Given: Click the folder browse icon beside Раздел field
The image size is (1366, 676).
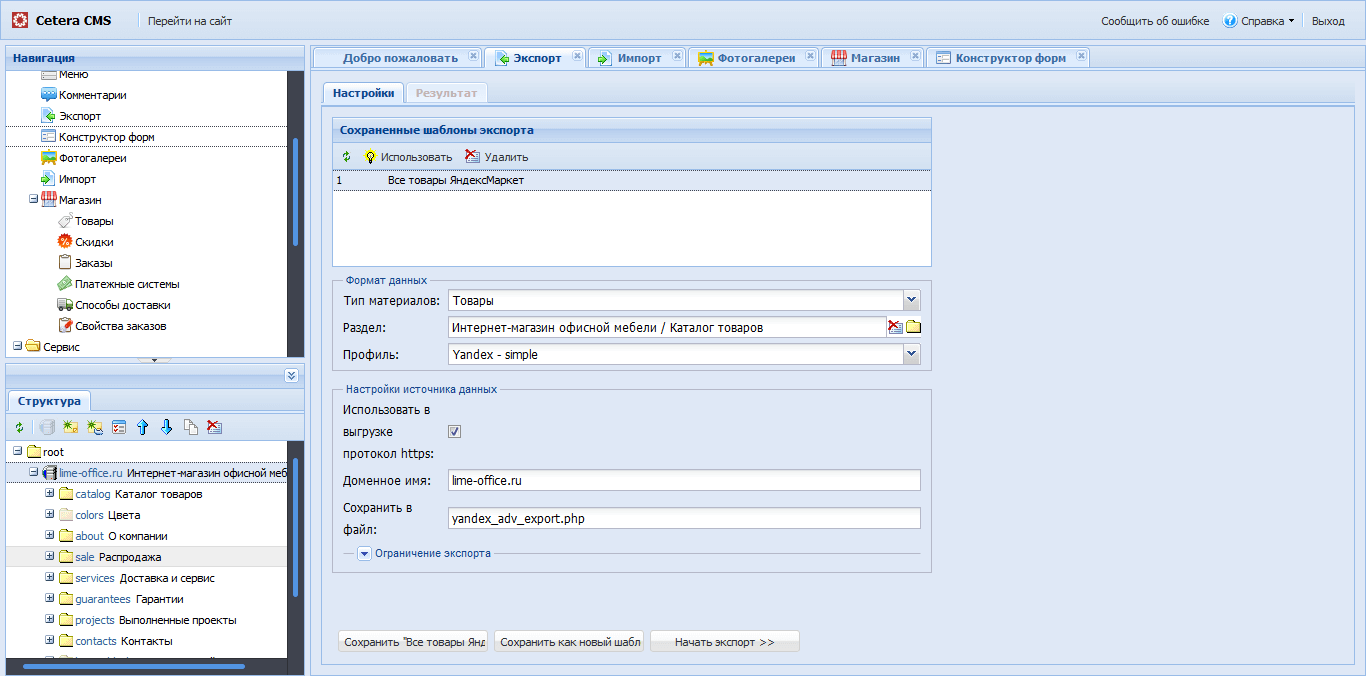Looking at the screenshot, I should coord(913,327).
